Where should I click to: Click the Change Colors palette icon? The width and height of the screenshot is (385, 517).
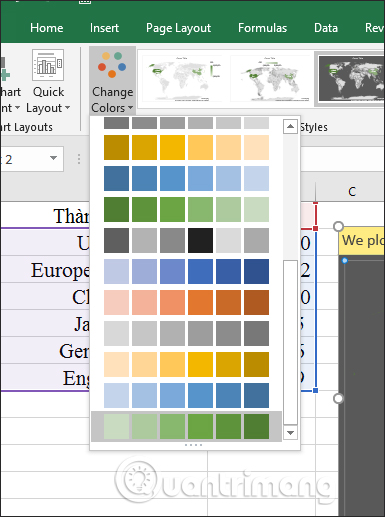[x=112, y=65]
